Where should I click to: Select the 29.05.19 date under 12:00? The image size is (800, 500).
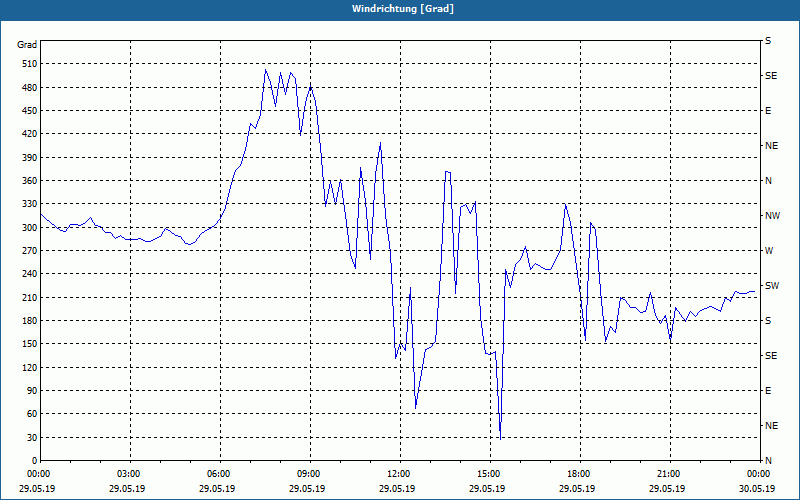(x=397, y=488)
